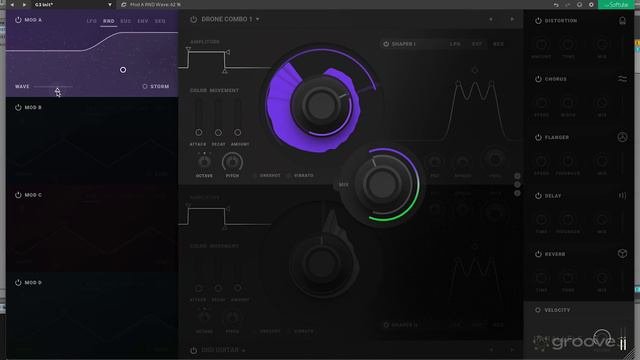Image resolution: width=640 pixels, height=360 pixels.
Task: Select previous sound for Drone Combo layer
Action: click(491, 19)
